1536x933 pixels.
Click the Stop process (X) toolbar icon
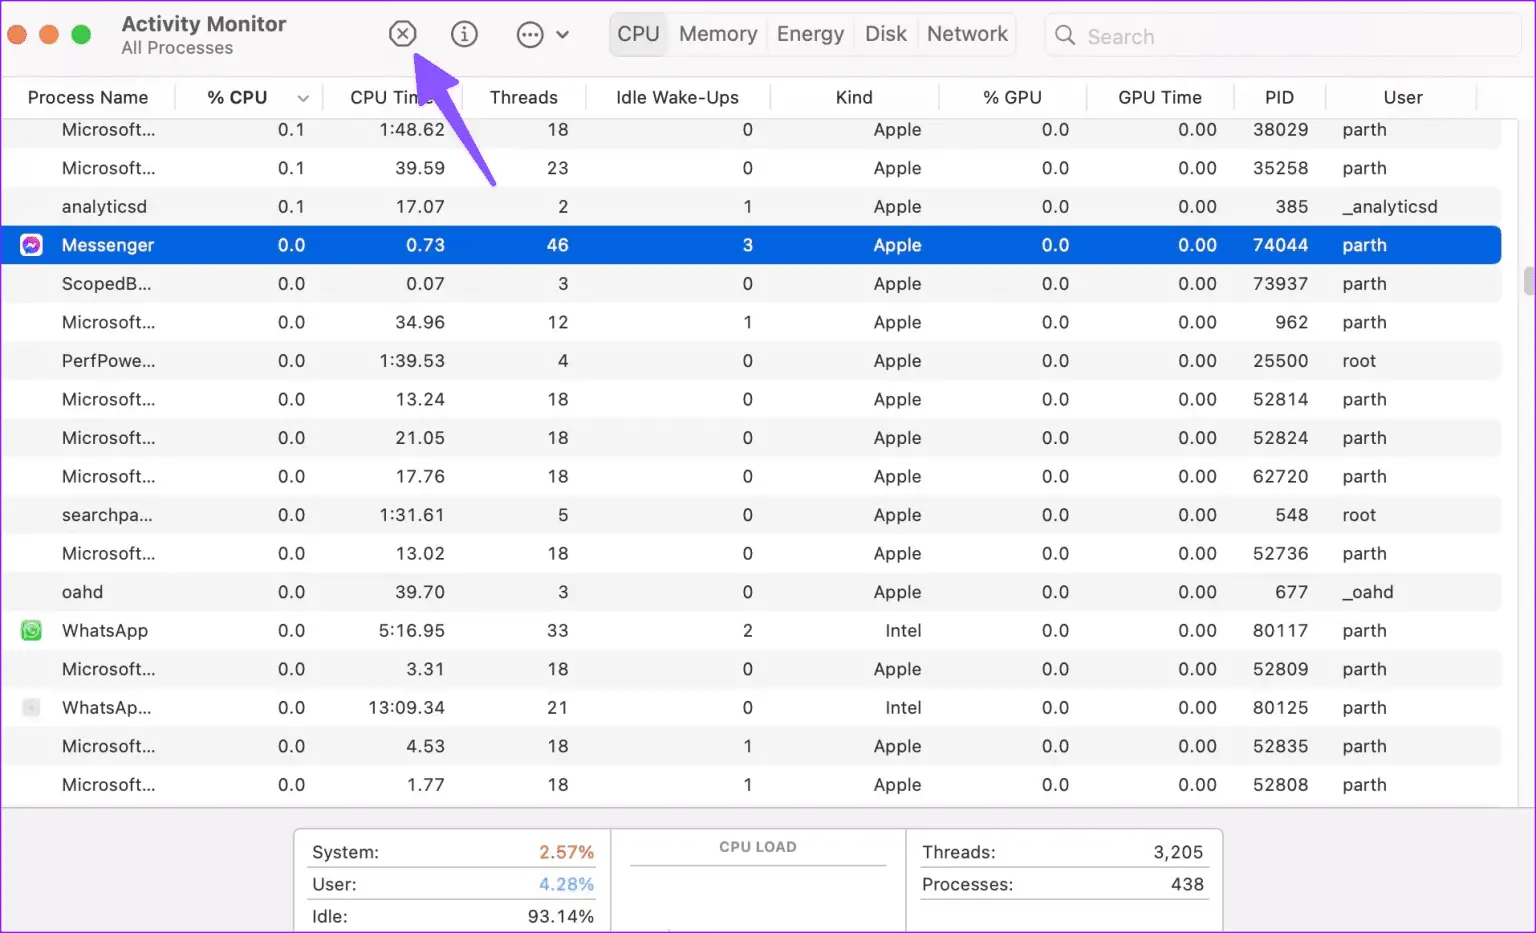[x=402, y=34]
